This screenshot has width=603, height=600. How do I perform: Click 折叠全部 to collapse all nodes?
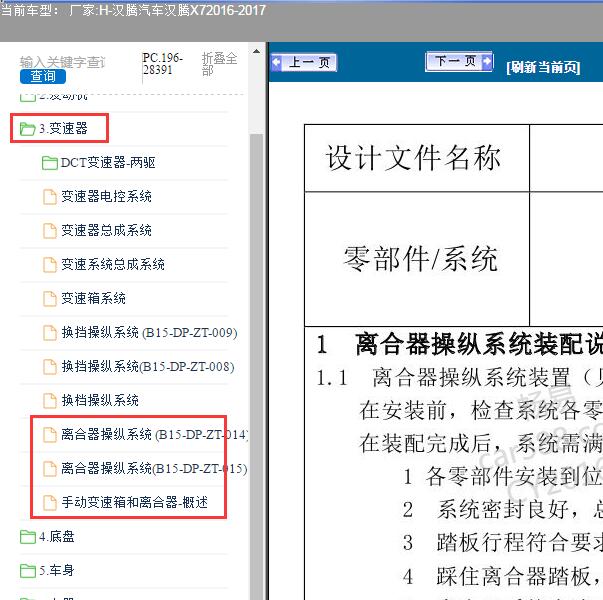pos(219,64)
